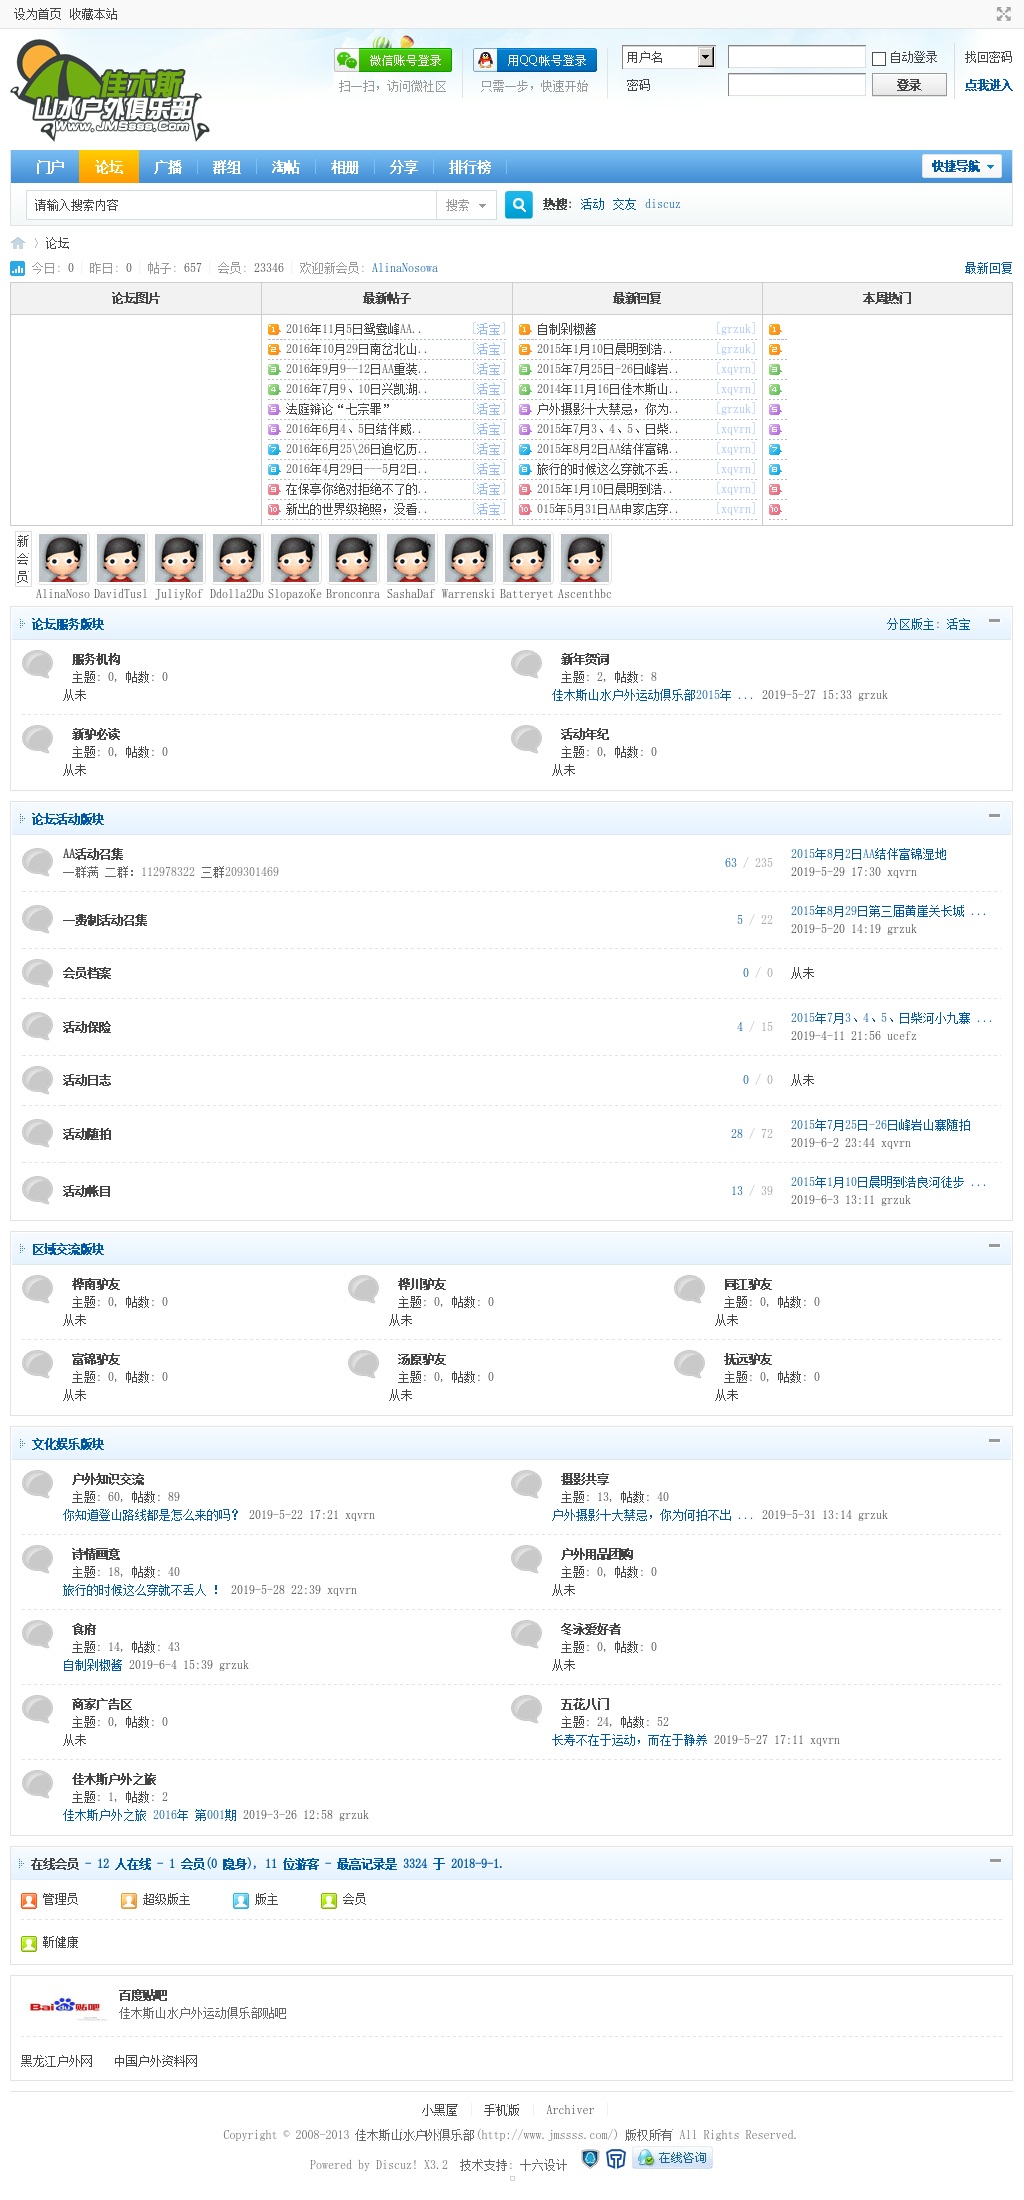
Task: Open the 快捷导航 dropdown
Action: pyautogui.click(x=961, y=166)
